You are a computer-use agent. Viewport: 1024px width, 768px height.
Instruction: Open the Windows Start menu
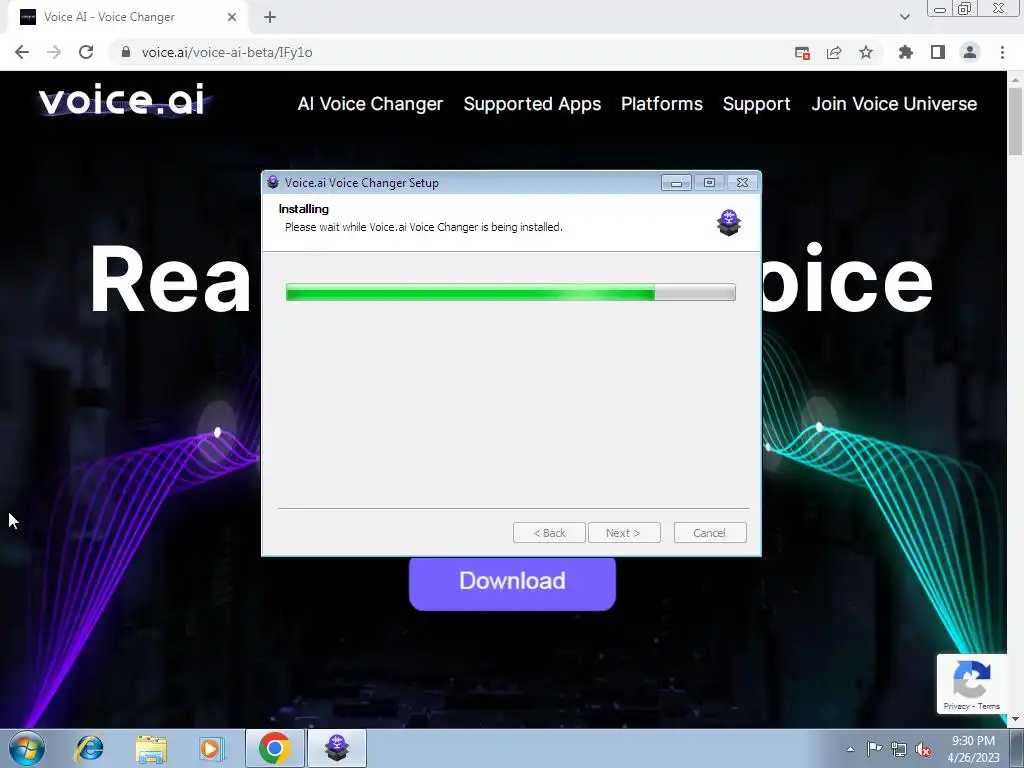click(x=27, y=748)
